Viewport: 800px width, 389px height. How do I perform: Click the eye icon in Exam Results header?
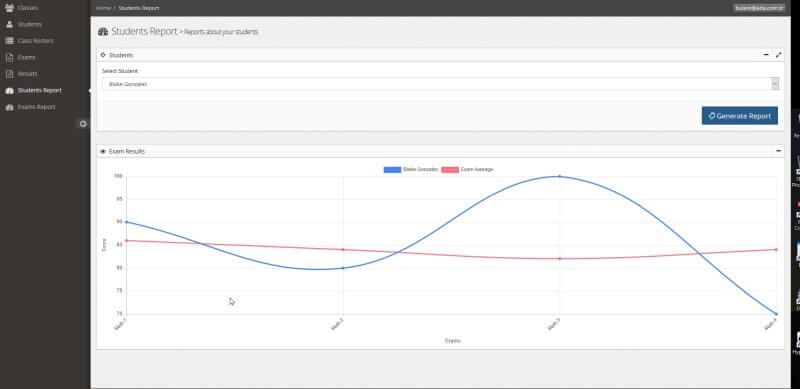(x=103, y=152)
